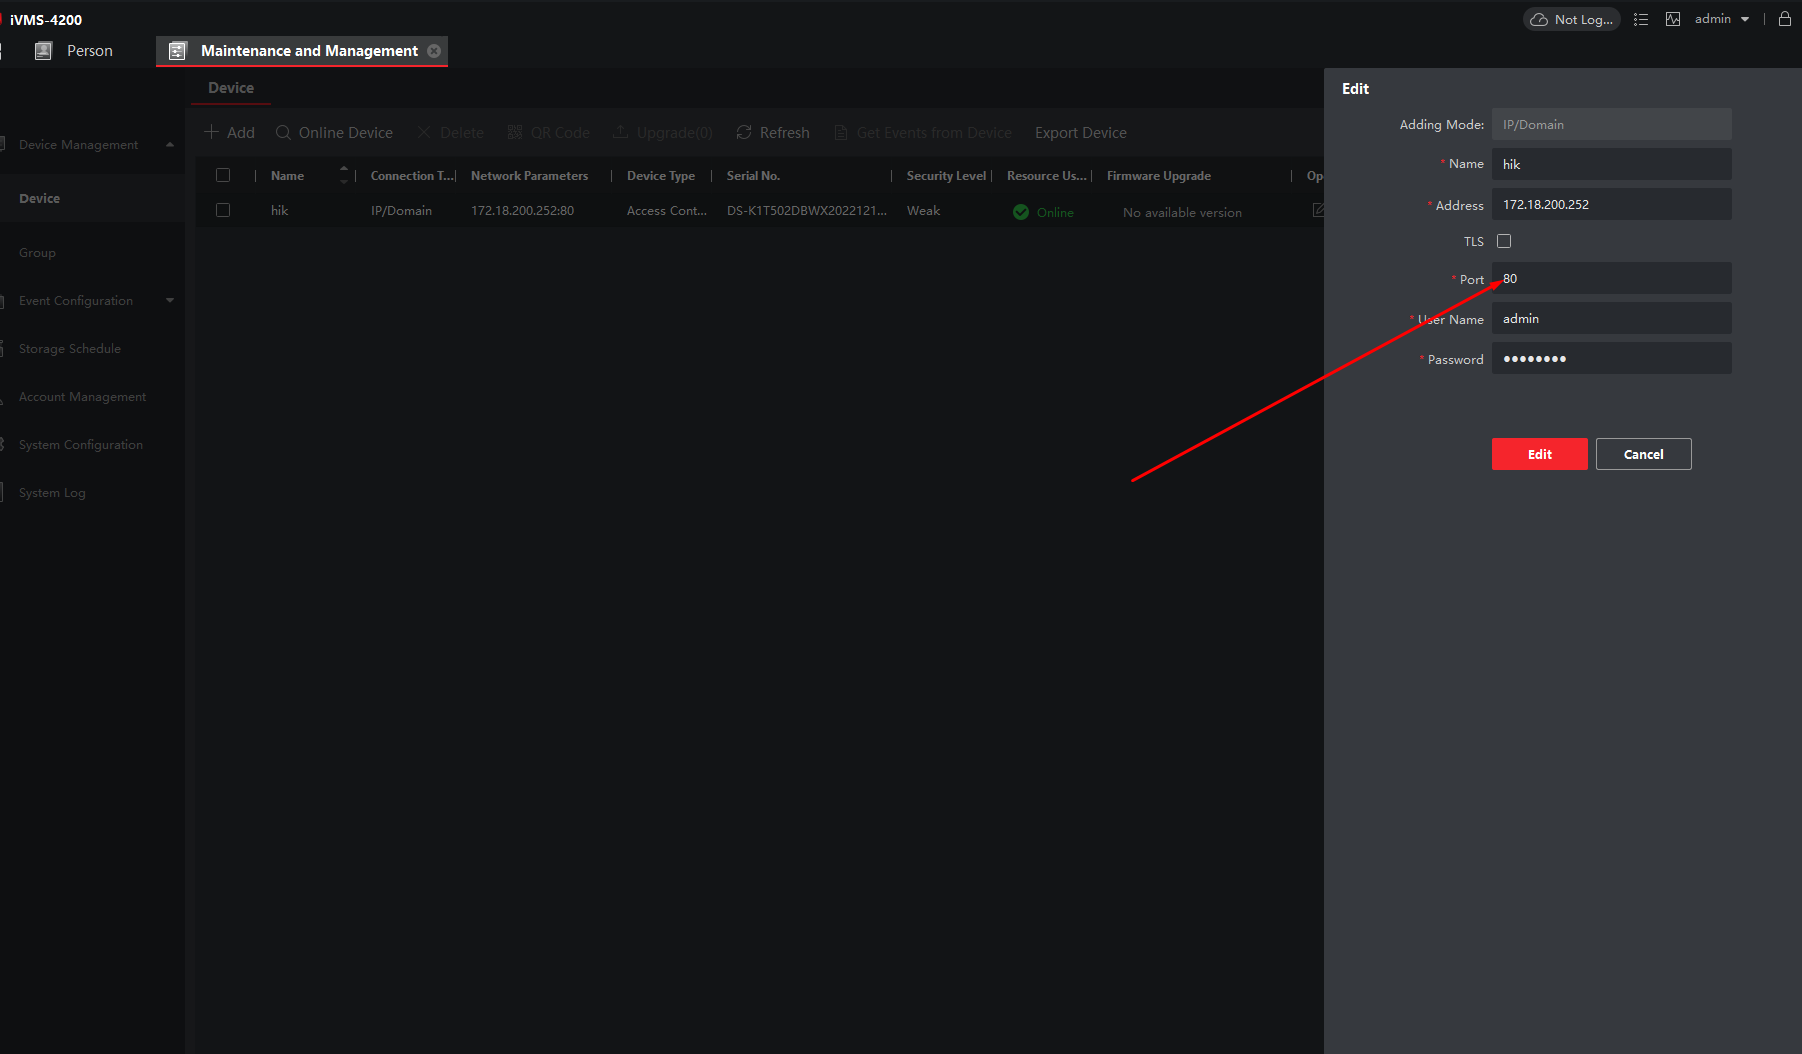Click the Person tab icon
1802x1054 pixels.
[43, 51]
